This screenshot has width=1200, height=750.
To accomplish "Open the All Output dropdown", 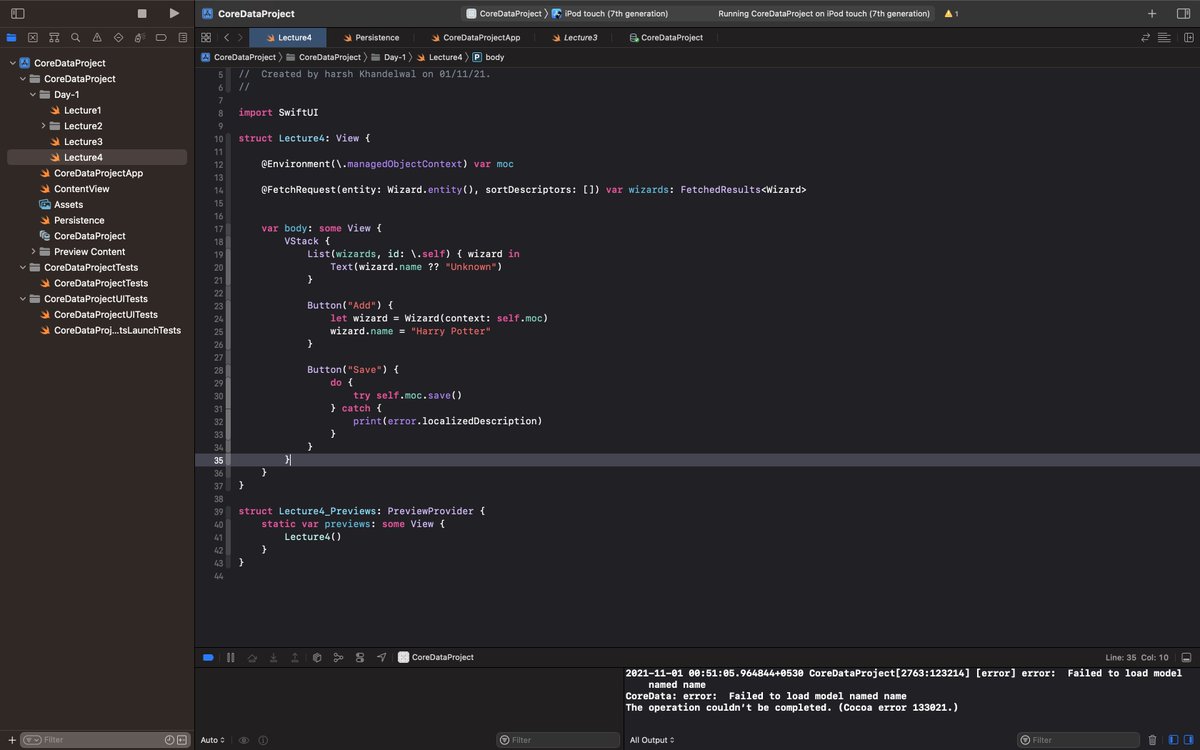I will pos(652,740).
